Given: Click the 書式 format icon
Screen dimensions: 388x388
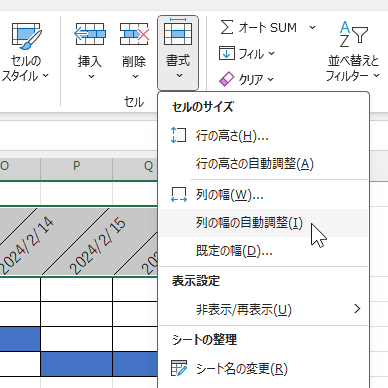Looking at the screenshot, I should coord(178,32).
